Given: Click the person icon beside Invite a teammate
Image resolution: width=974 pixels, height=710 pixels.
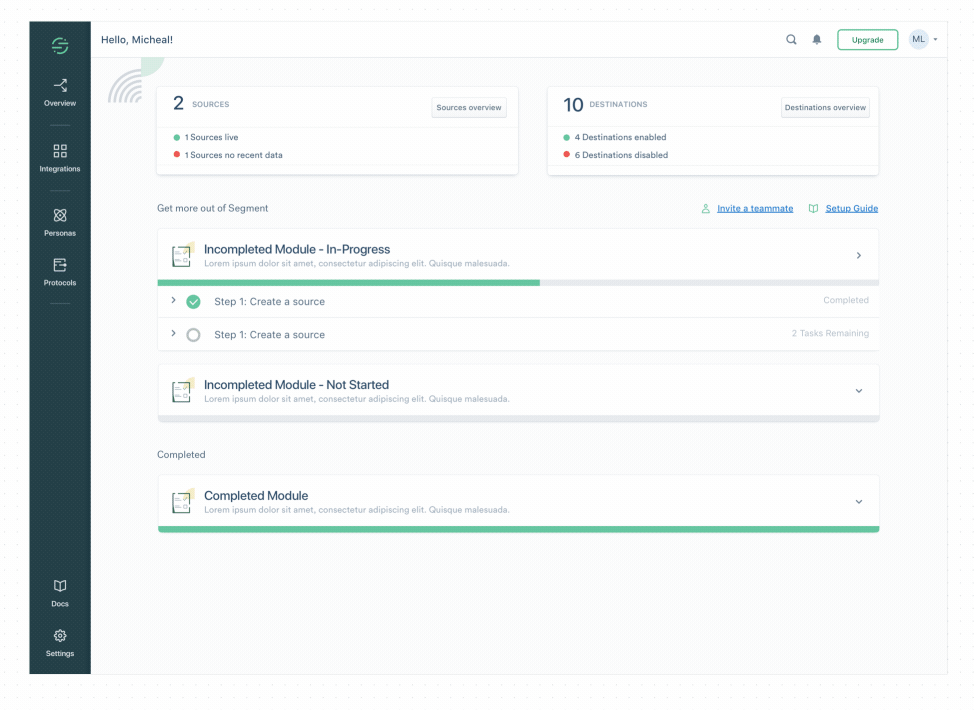Looking at the screenshot, I should point(706,209).
